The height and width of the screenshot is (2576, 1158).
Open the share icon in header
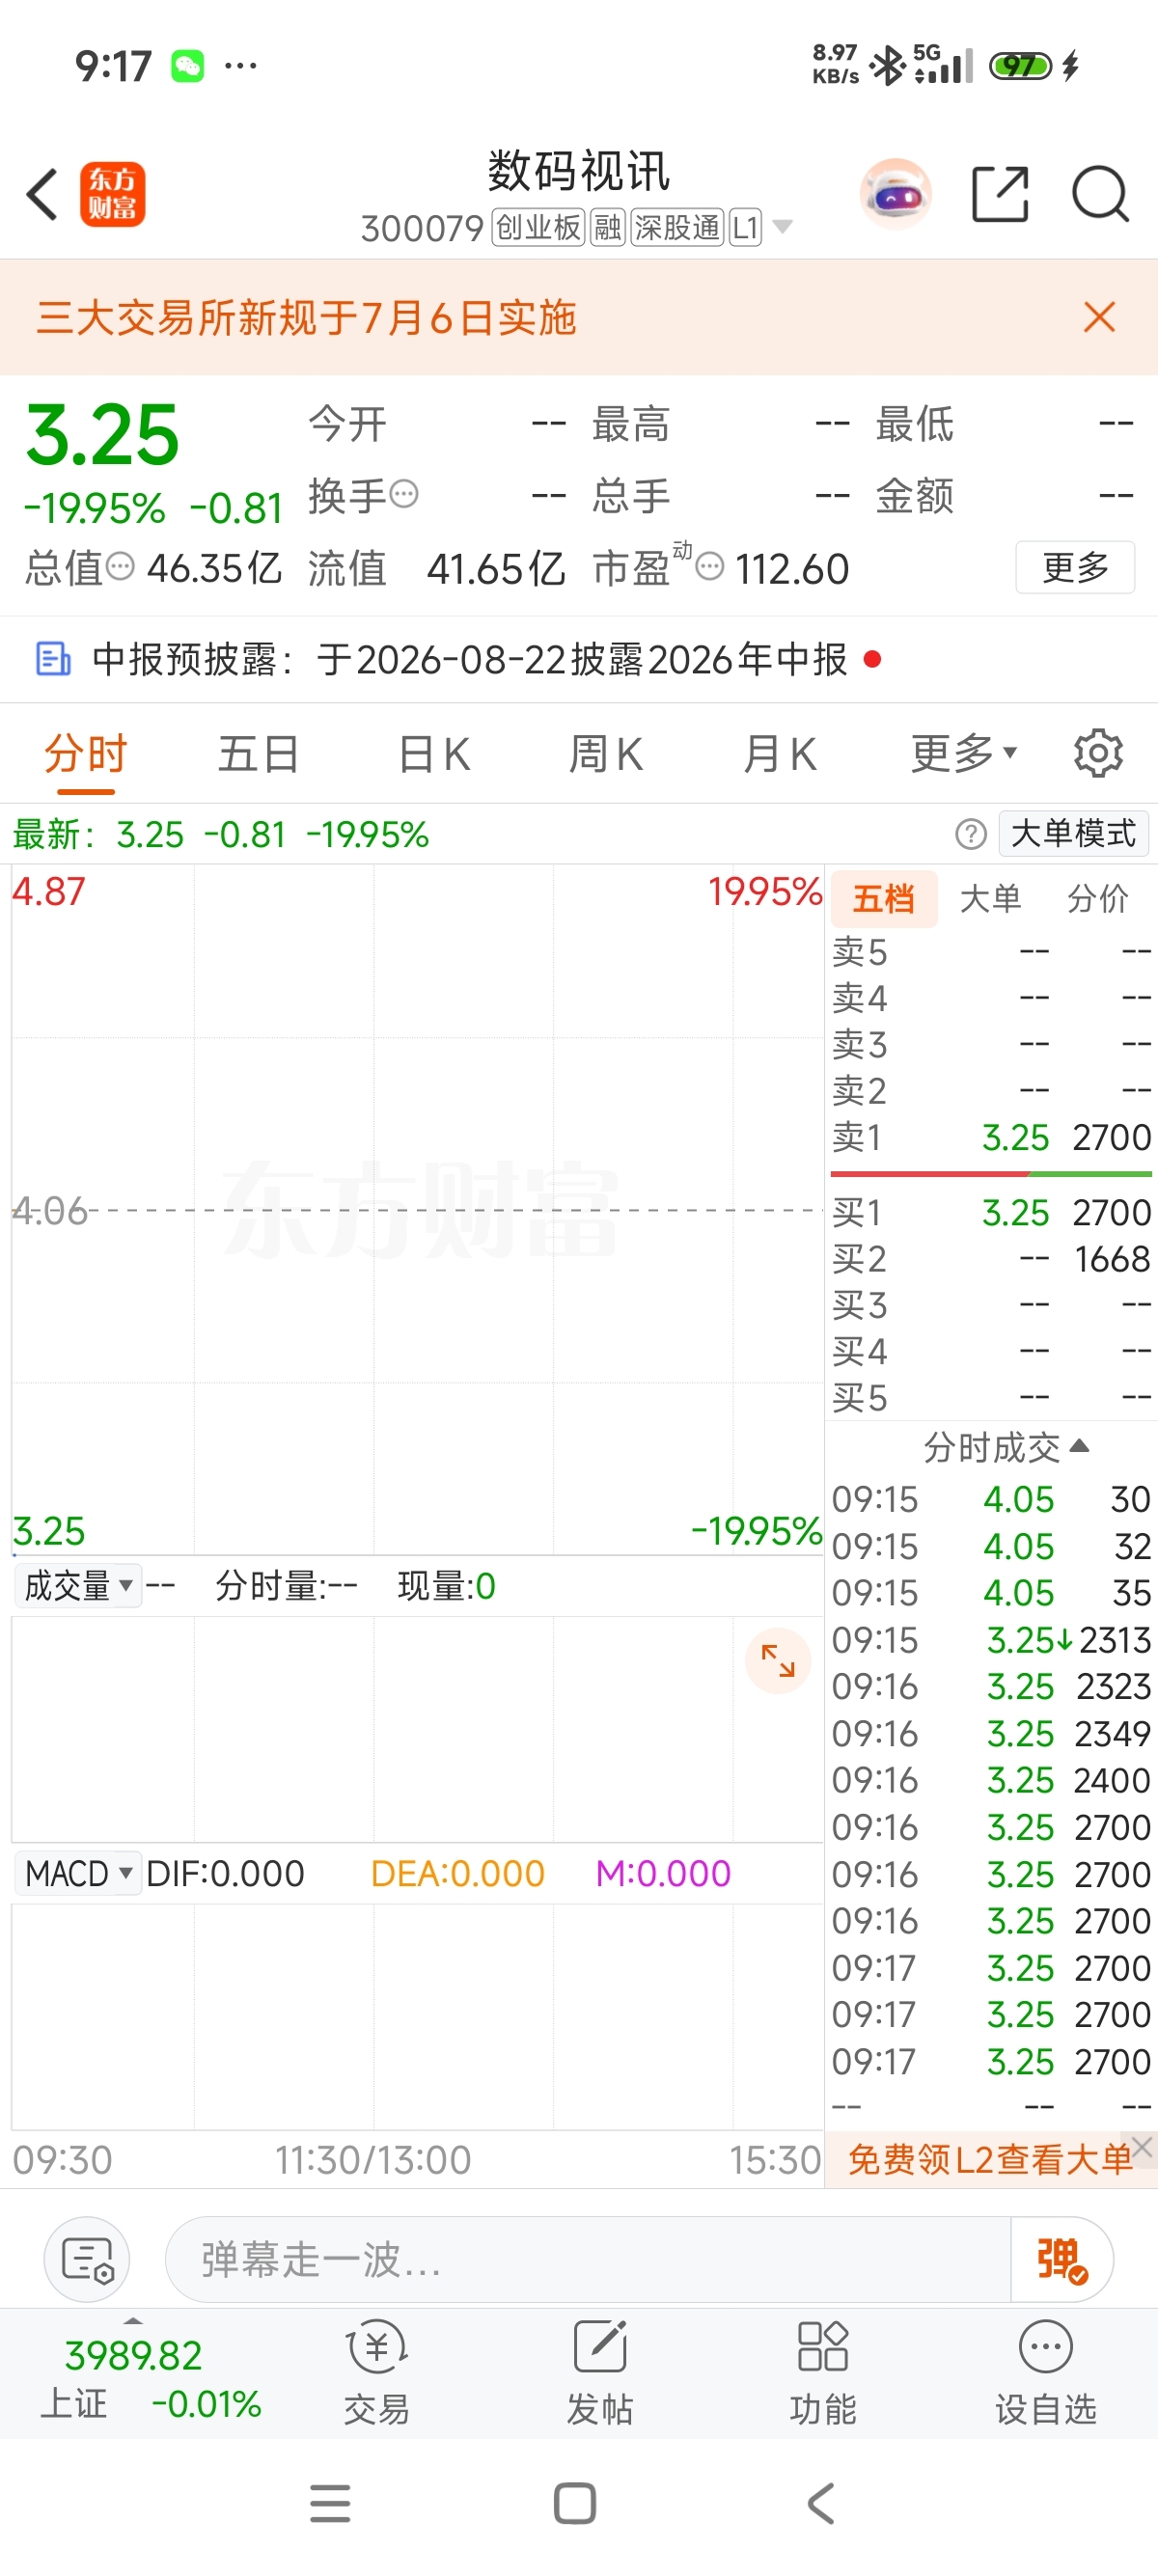point(1000,194)
